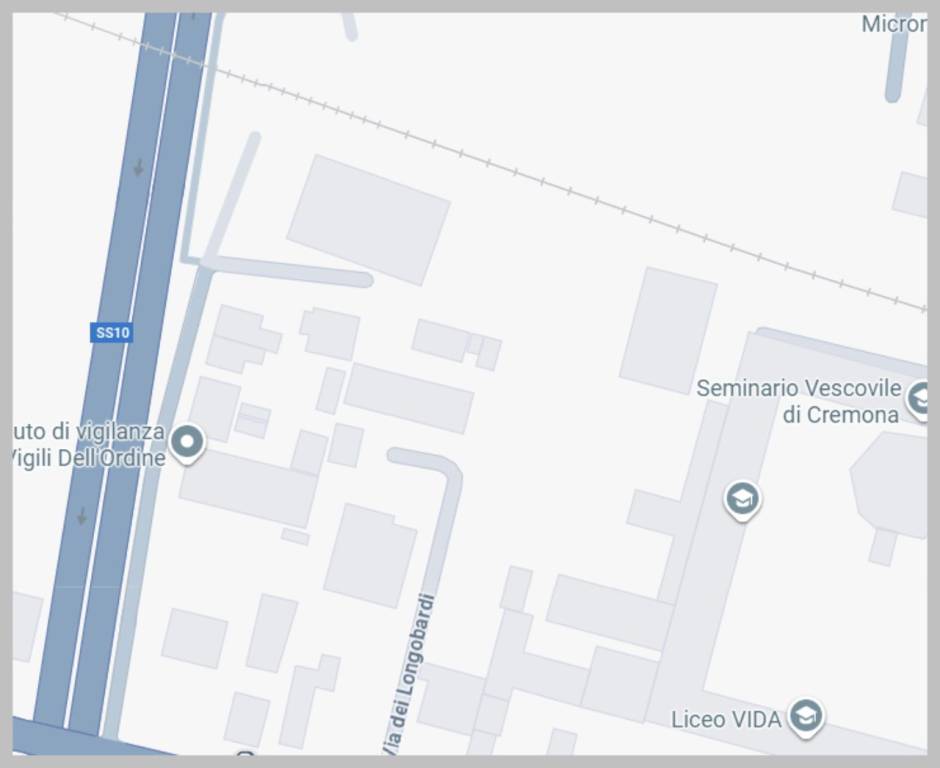This screenshot has width=940, height=768.
Task: Click the upper direction arrow on SS10
Action: (138, 167)
